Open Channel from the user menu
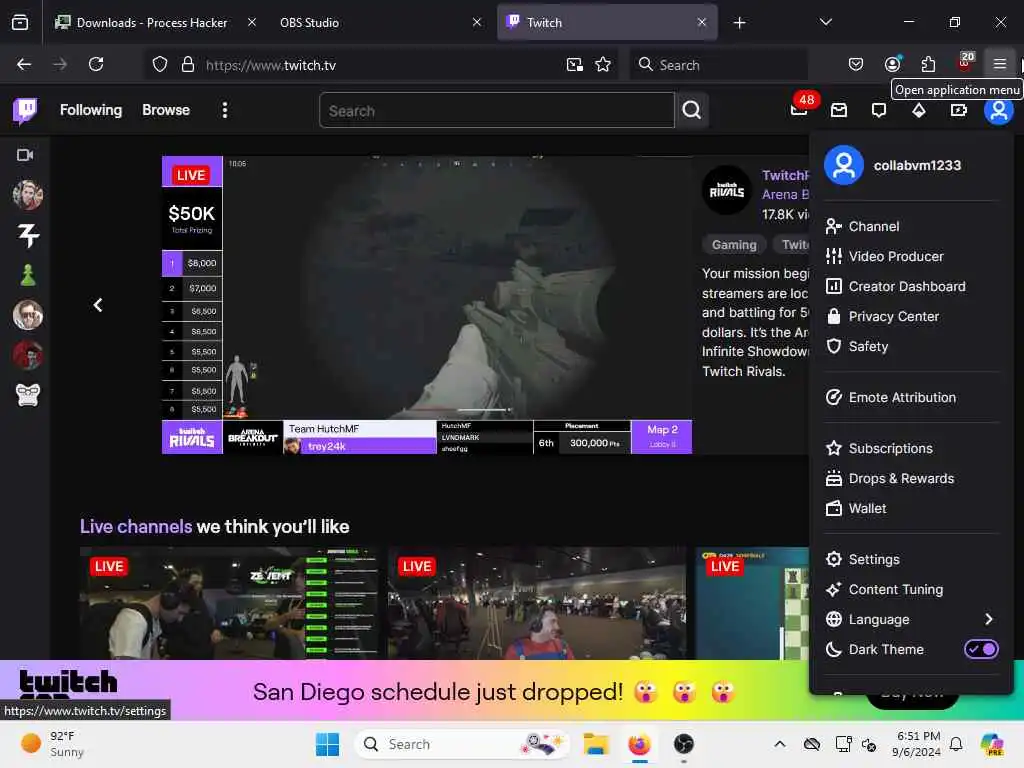The width and height of the screenshot is (1024, 768). click(911, 227)
